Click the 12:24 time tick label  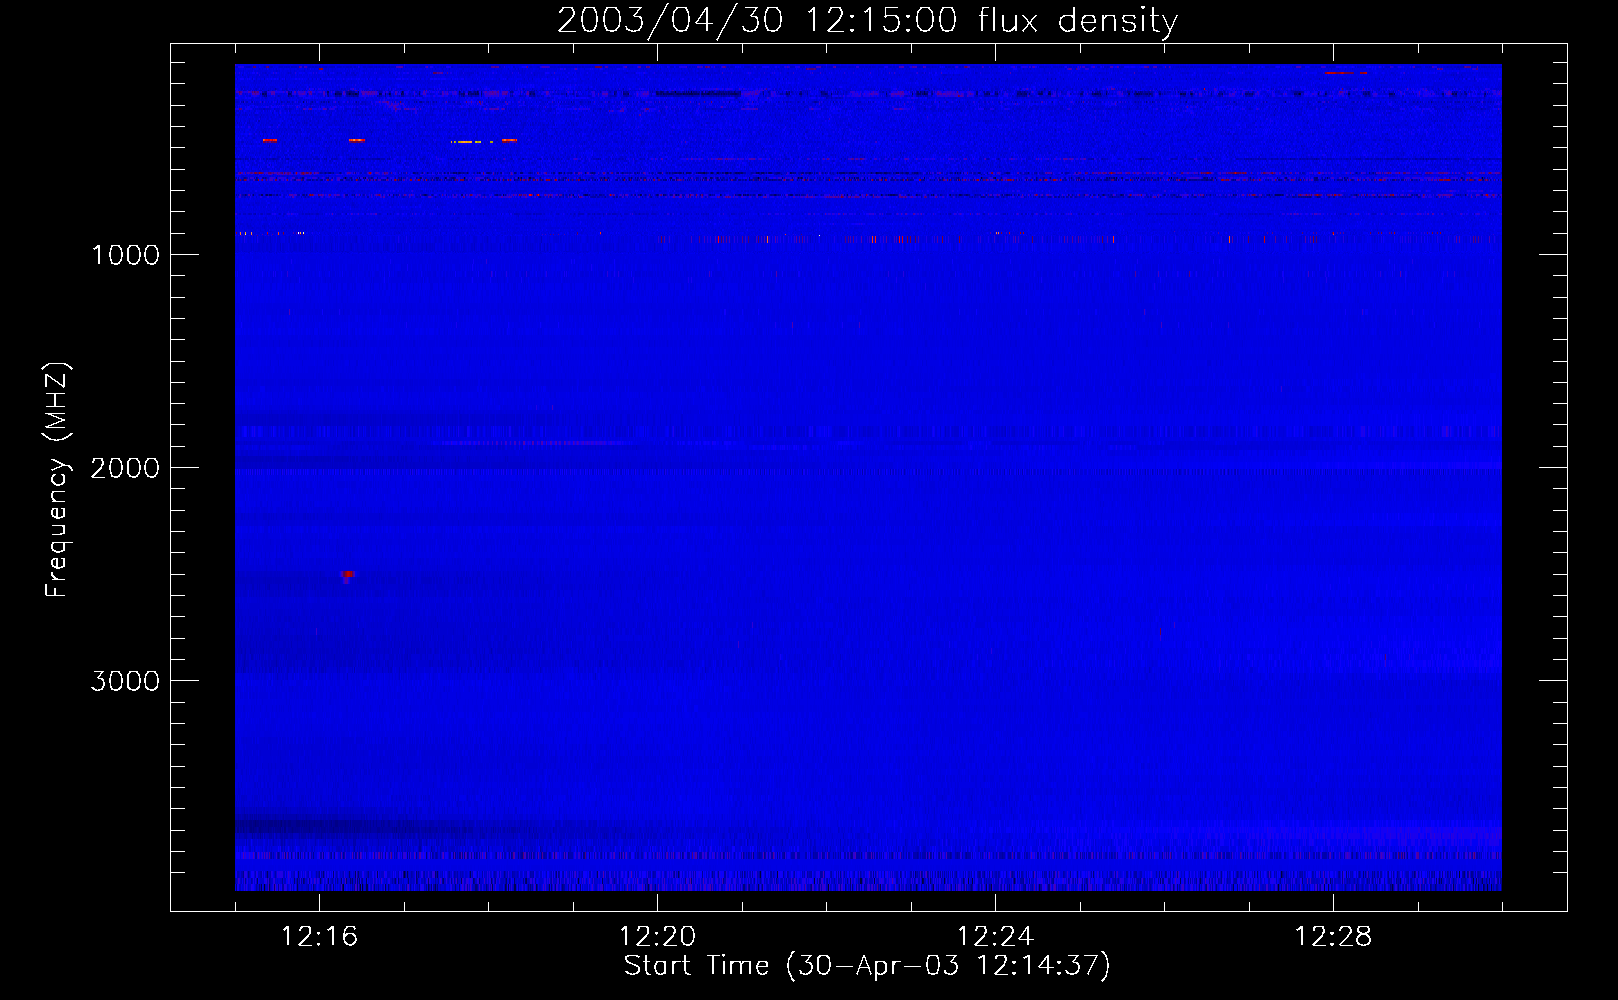click(995, 937)
